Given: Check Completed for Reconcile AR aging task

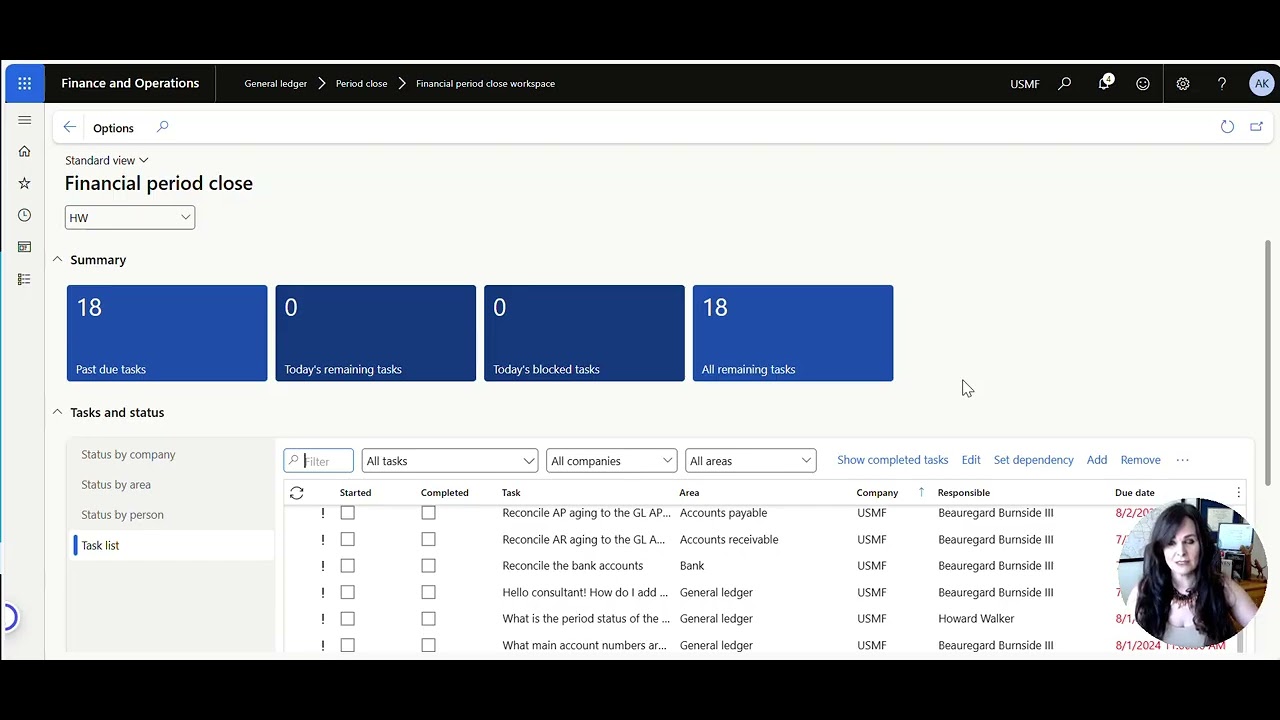Looking at the screenshot, I should pos(428,539).
